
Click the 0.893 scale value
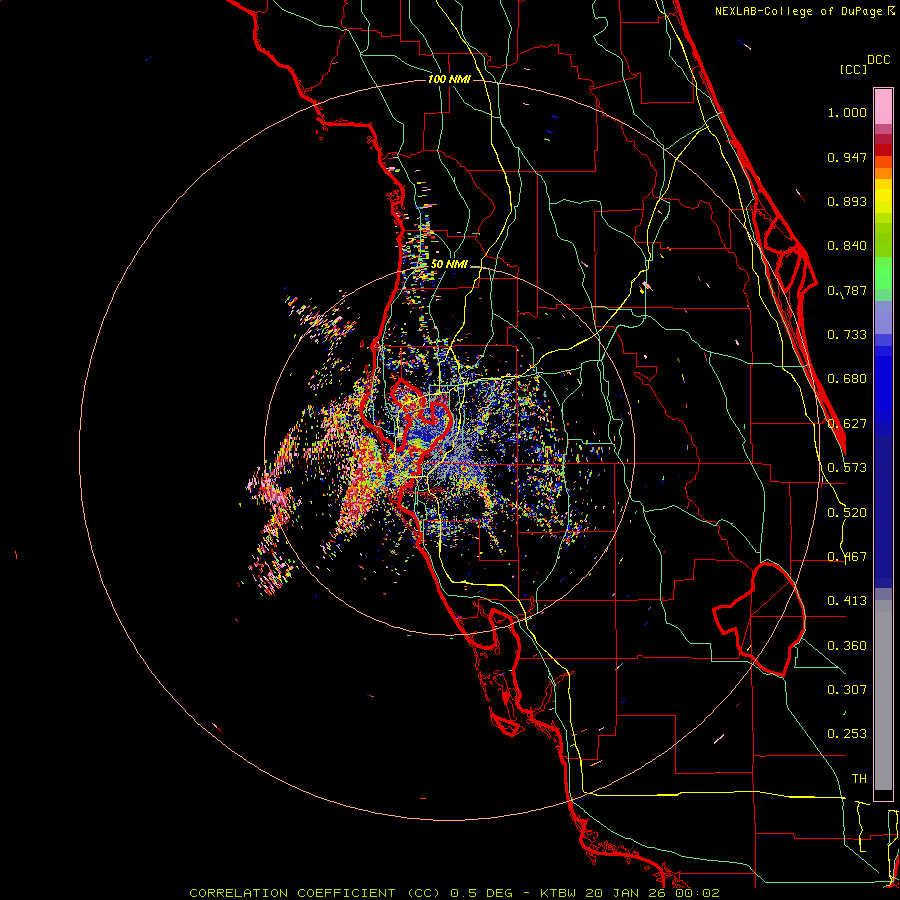pyautogui.click(x=847, y=201)
